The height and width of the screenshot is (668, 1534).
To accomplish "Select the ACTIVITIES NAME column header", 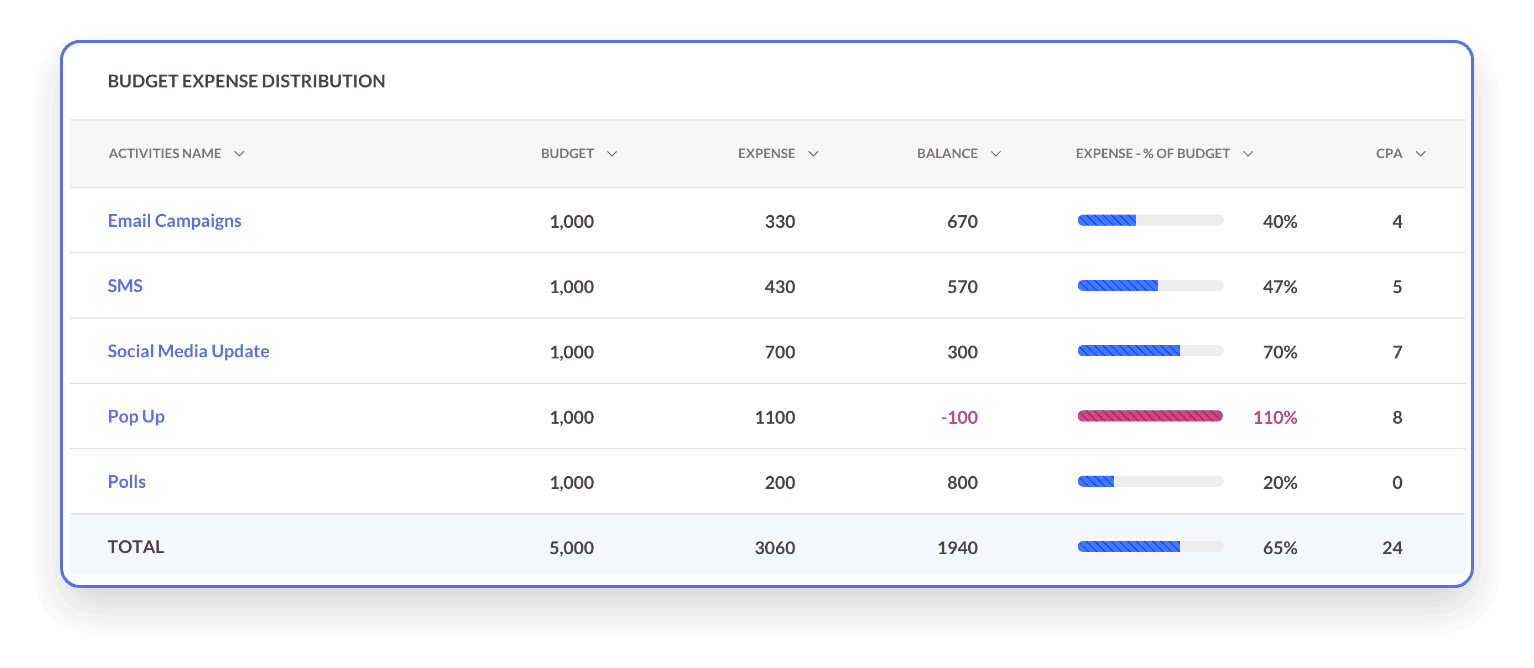I will click(x=165, y=154).
